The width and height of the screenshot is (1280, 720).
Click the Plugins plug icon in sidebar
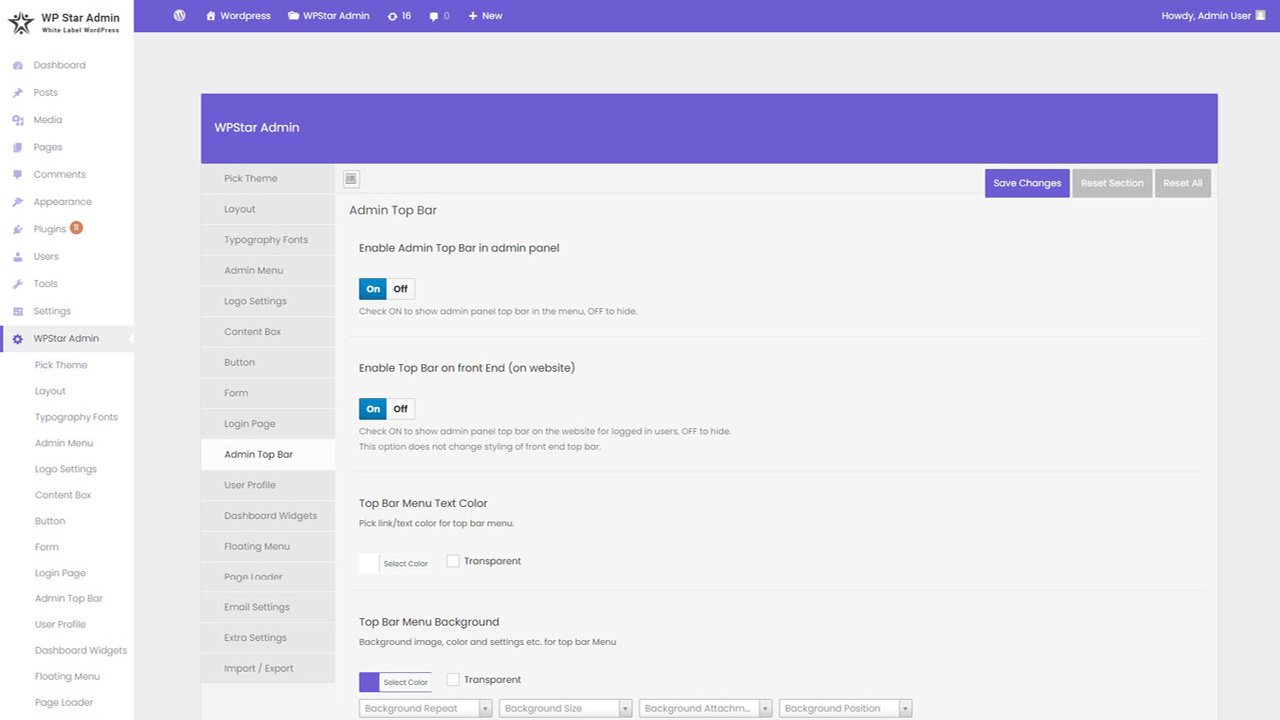point(18,229)
